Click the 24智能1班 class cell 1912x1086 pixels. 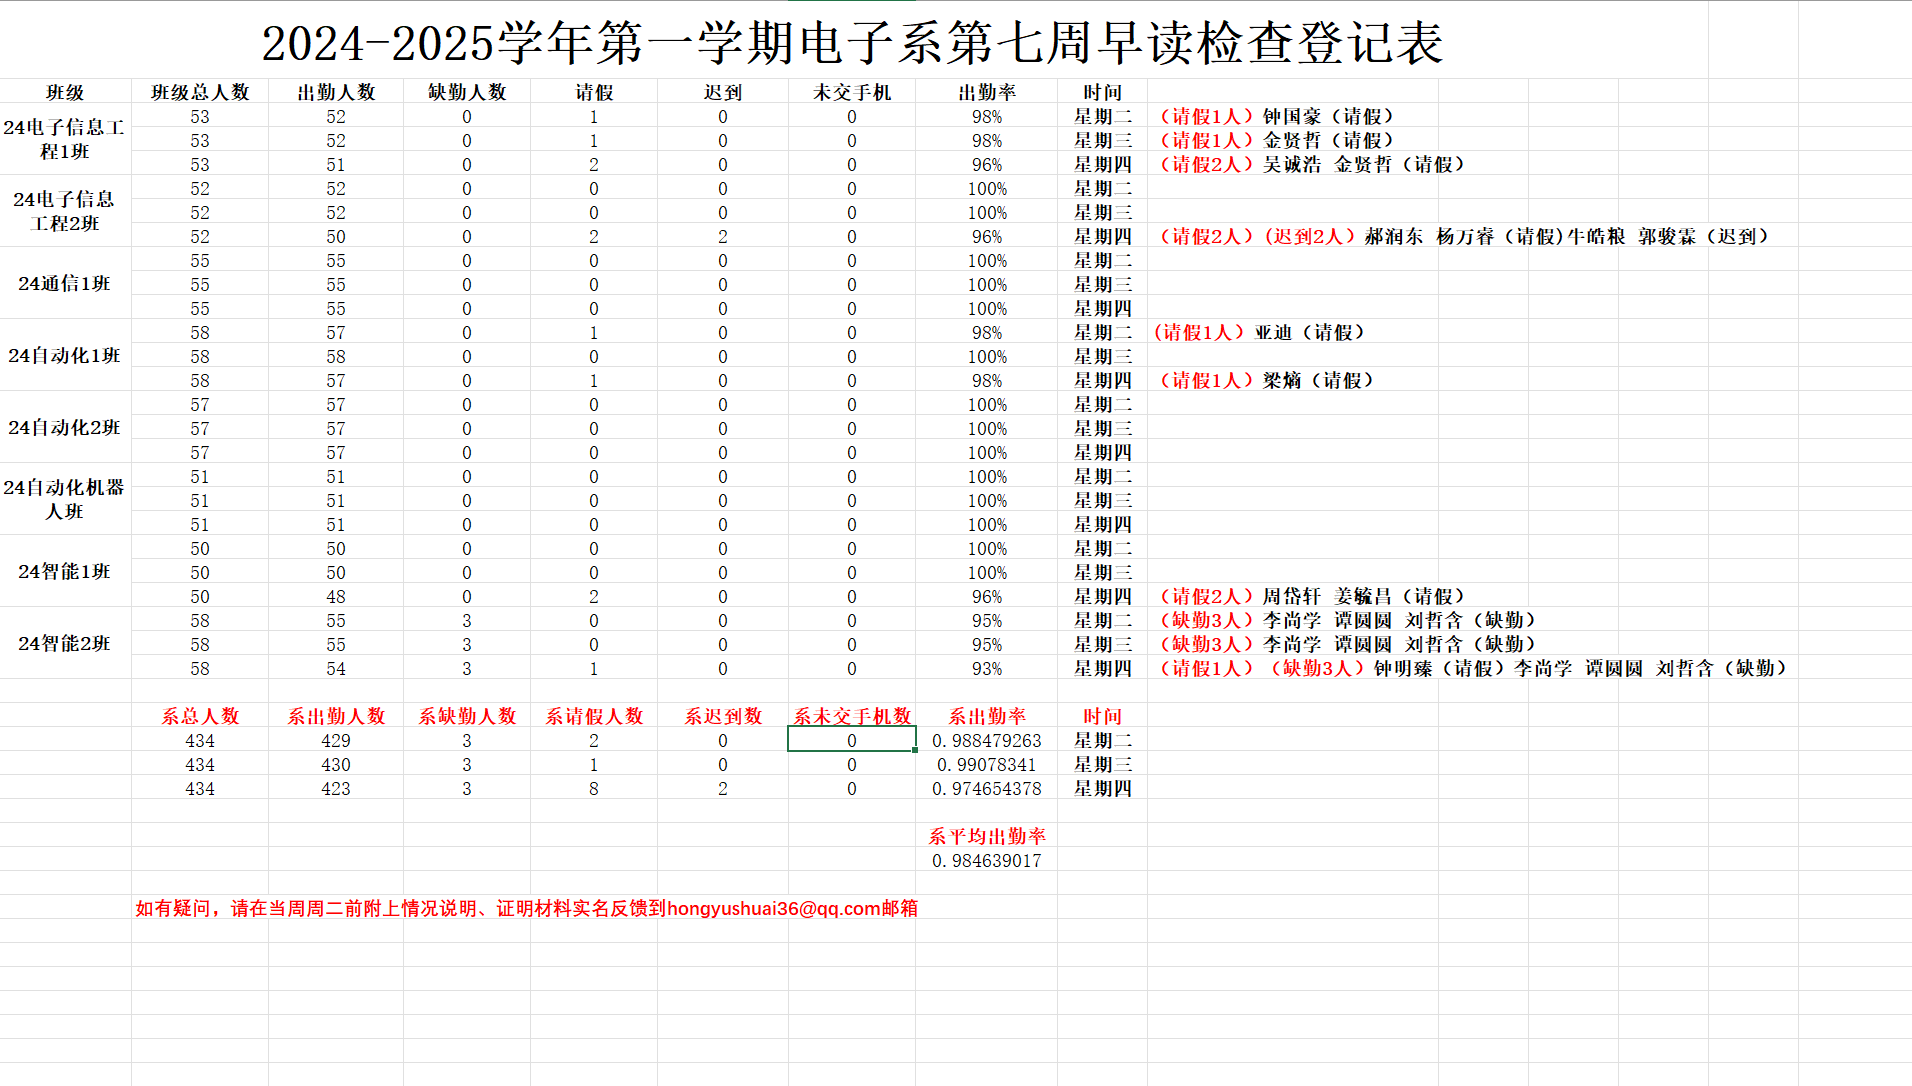(65, 572)
